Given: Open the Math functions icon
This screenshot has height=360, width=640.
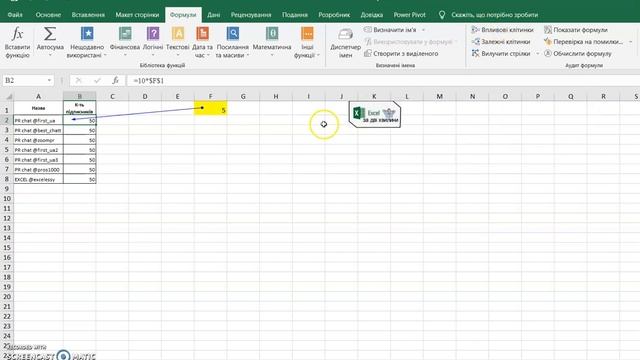Looking at the screenshot, I should tap(272, 34).
